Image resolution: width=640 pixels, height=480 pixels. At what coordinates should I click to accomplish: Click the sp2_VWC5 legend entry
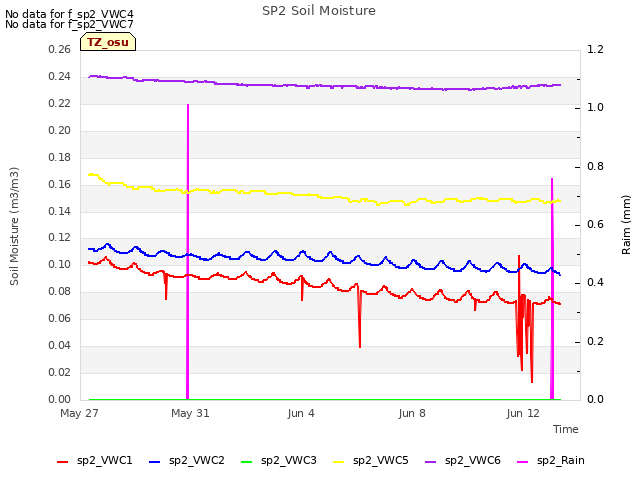point(371,461)
